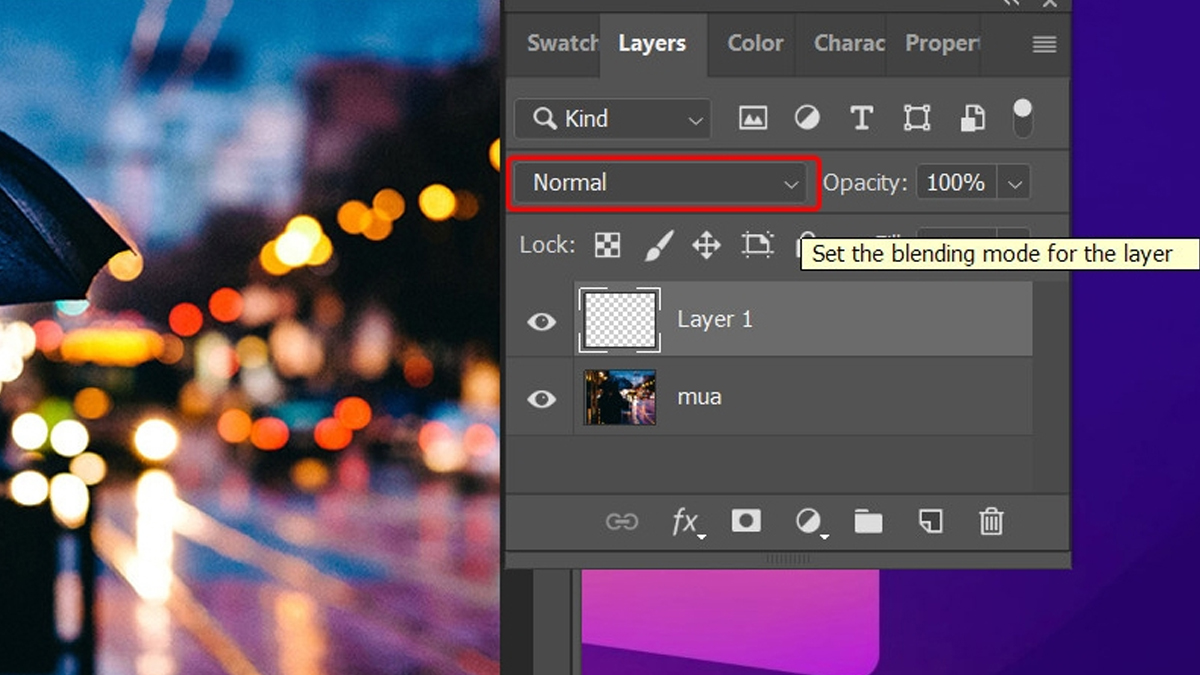1200x675 pixels.
Task: Lock transparent pixels checkerboard icon
Action: (607, 245)
